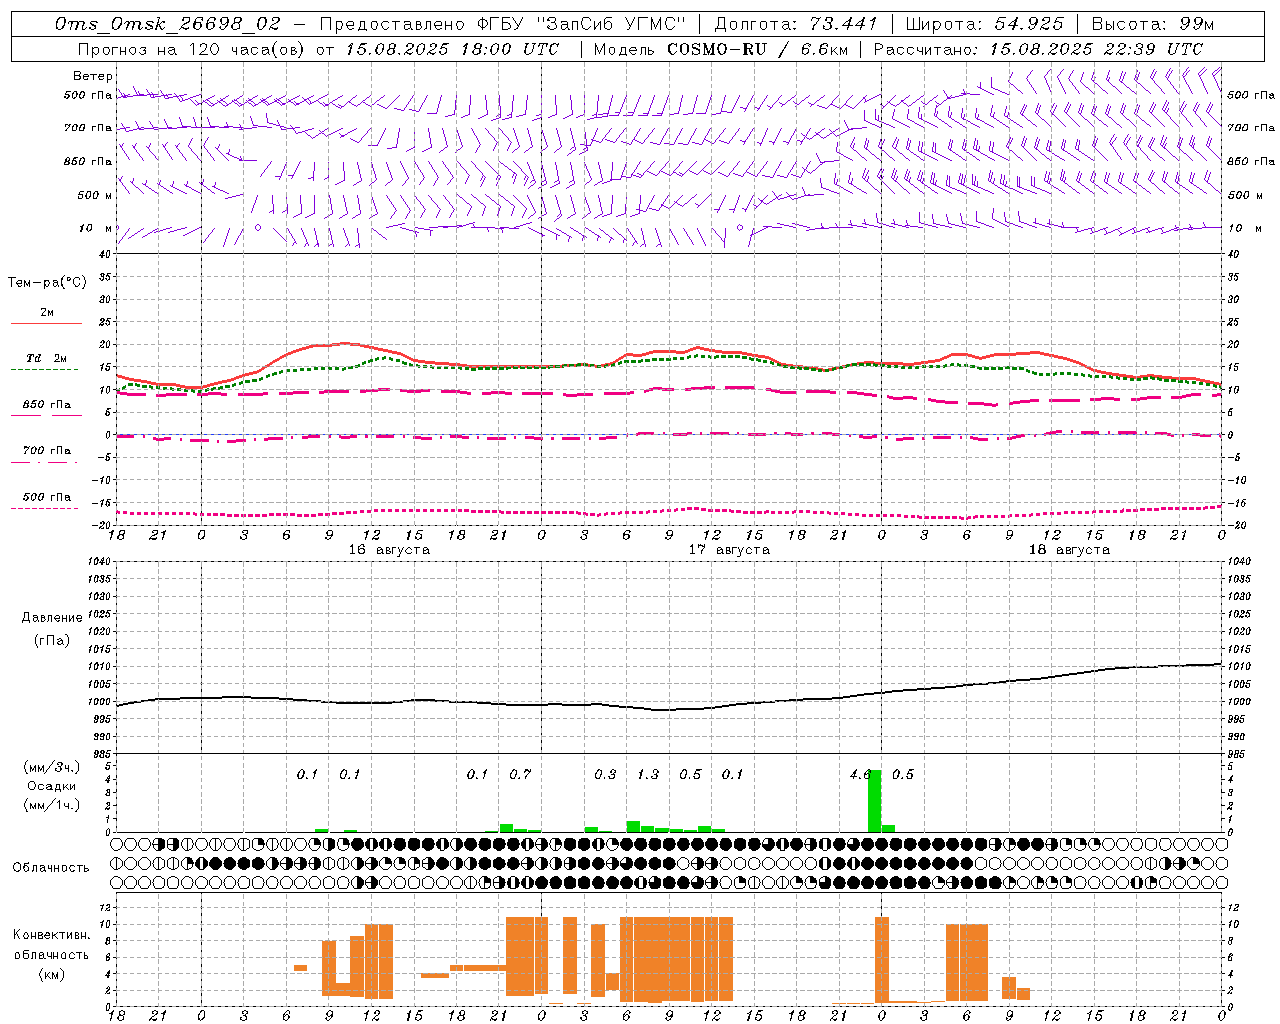
Task: Click the Рассчитано: 15.08.2025 22:39 UTC text
Action: (x=1039, y=49)
